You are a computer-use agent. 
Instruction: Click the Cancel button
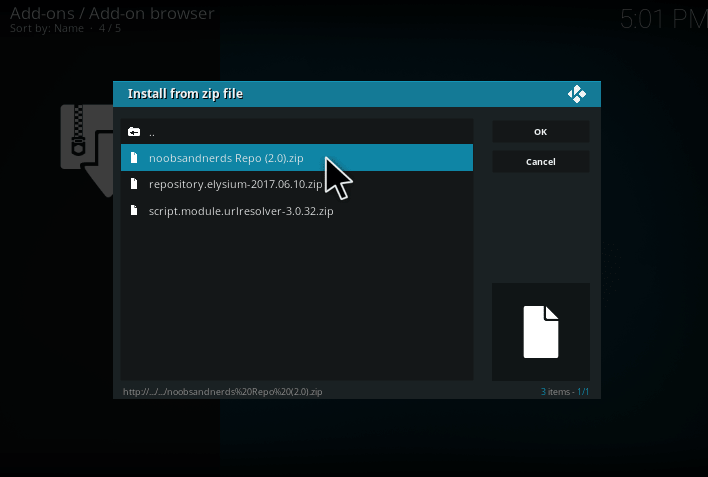(540, 162)
